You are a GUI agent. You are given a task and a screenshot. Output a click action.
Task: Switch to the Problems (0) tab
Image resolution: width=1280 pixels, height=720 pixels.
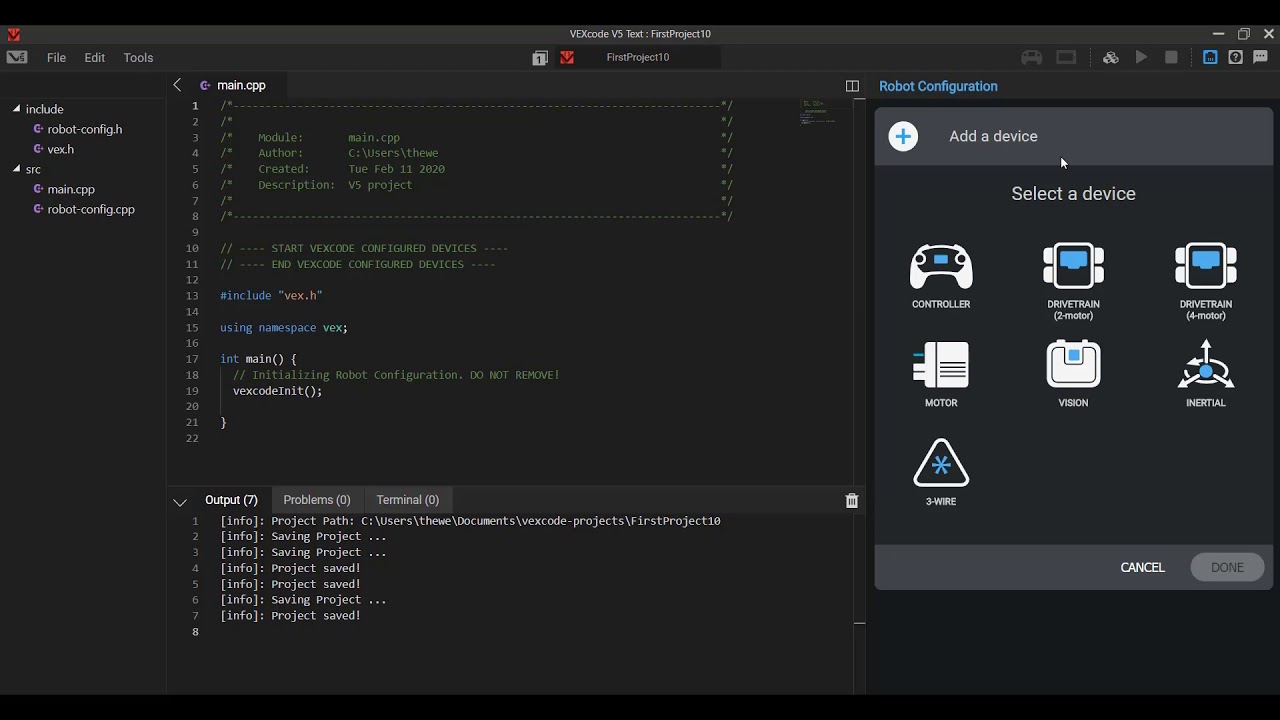317,500
